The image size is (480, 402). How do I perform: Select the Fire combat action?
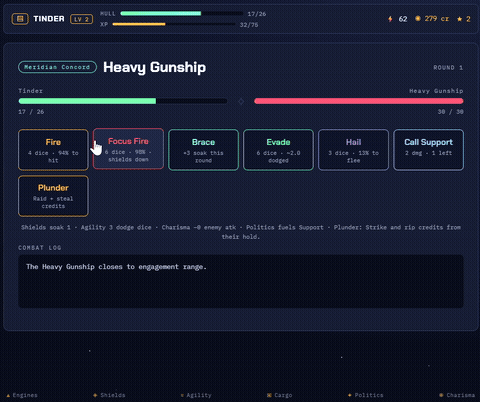(53, 150)
